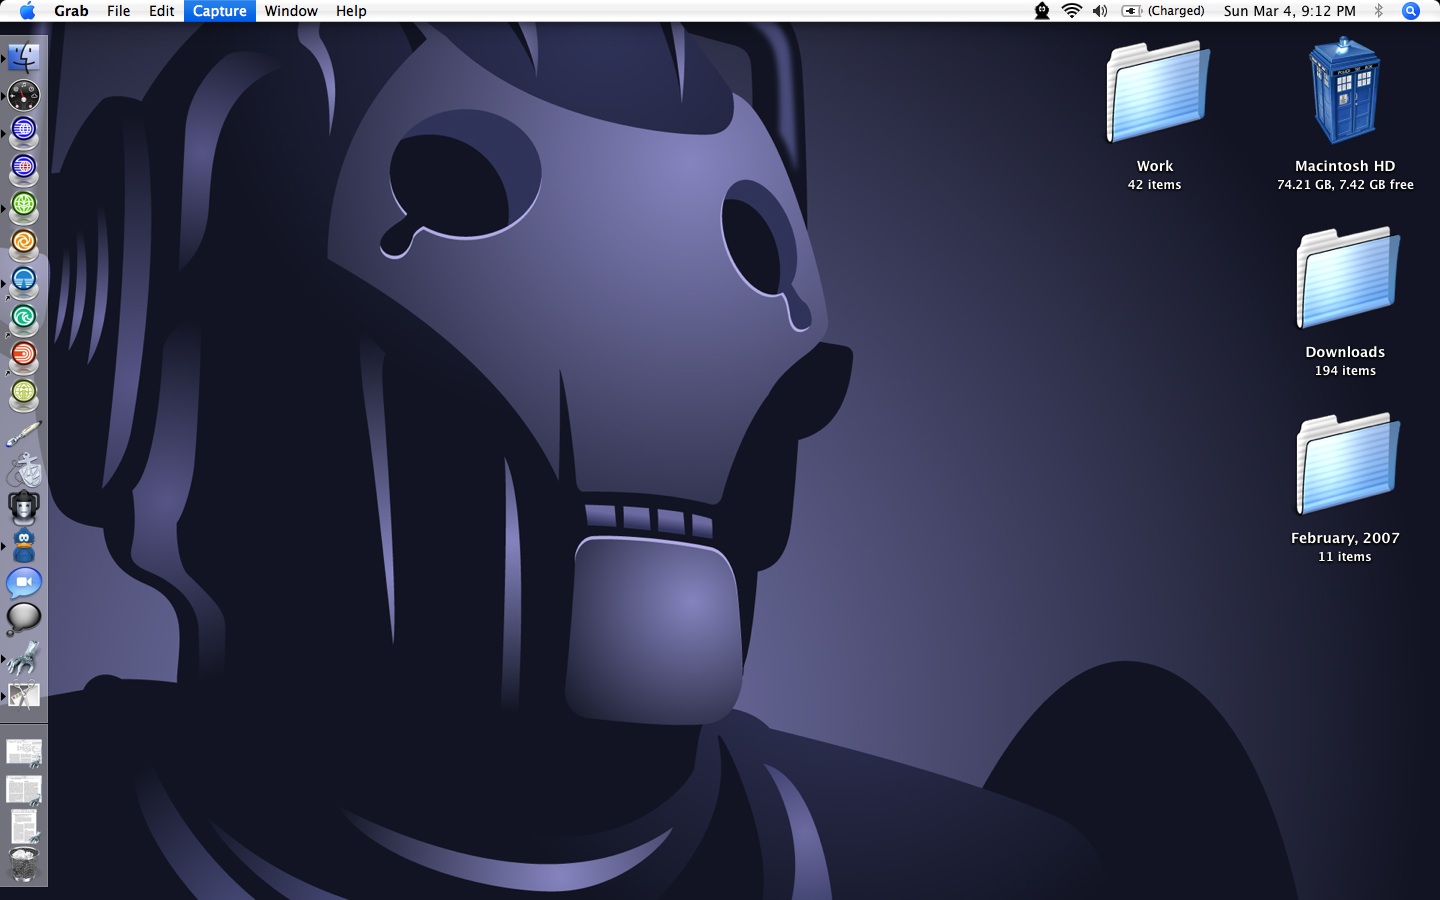This screenshot has width=1440, height=900.
Task: Open the Trash in the dock
Action: click(24, 864)
